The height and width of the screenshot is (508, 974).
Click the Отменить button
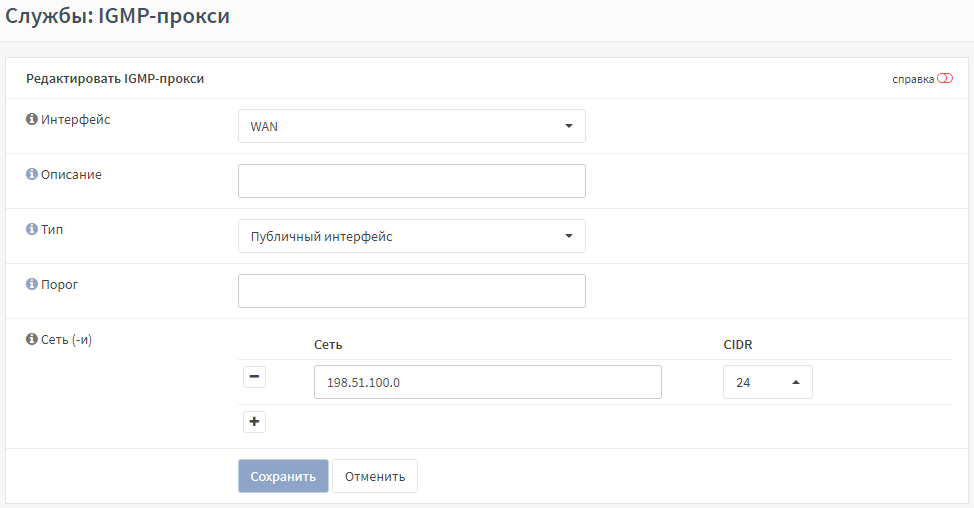375,476
